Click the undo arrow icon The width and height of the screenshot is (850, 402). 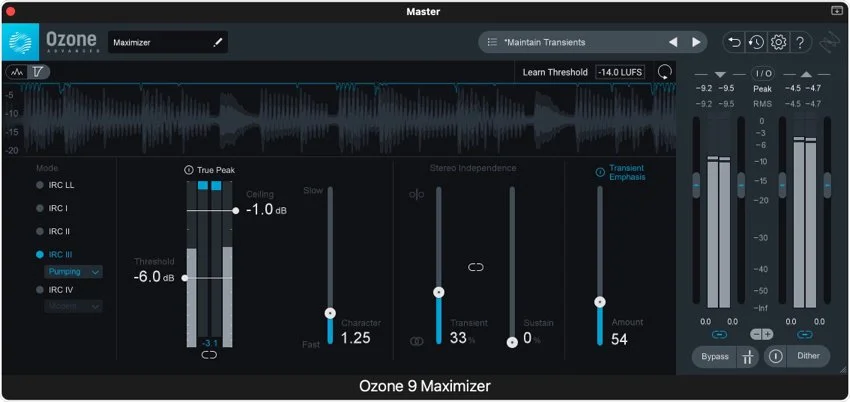pos(735,42)
